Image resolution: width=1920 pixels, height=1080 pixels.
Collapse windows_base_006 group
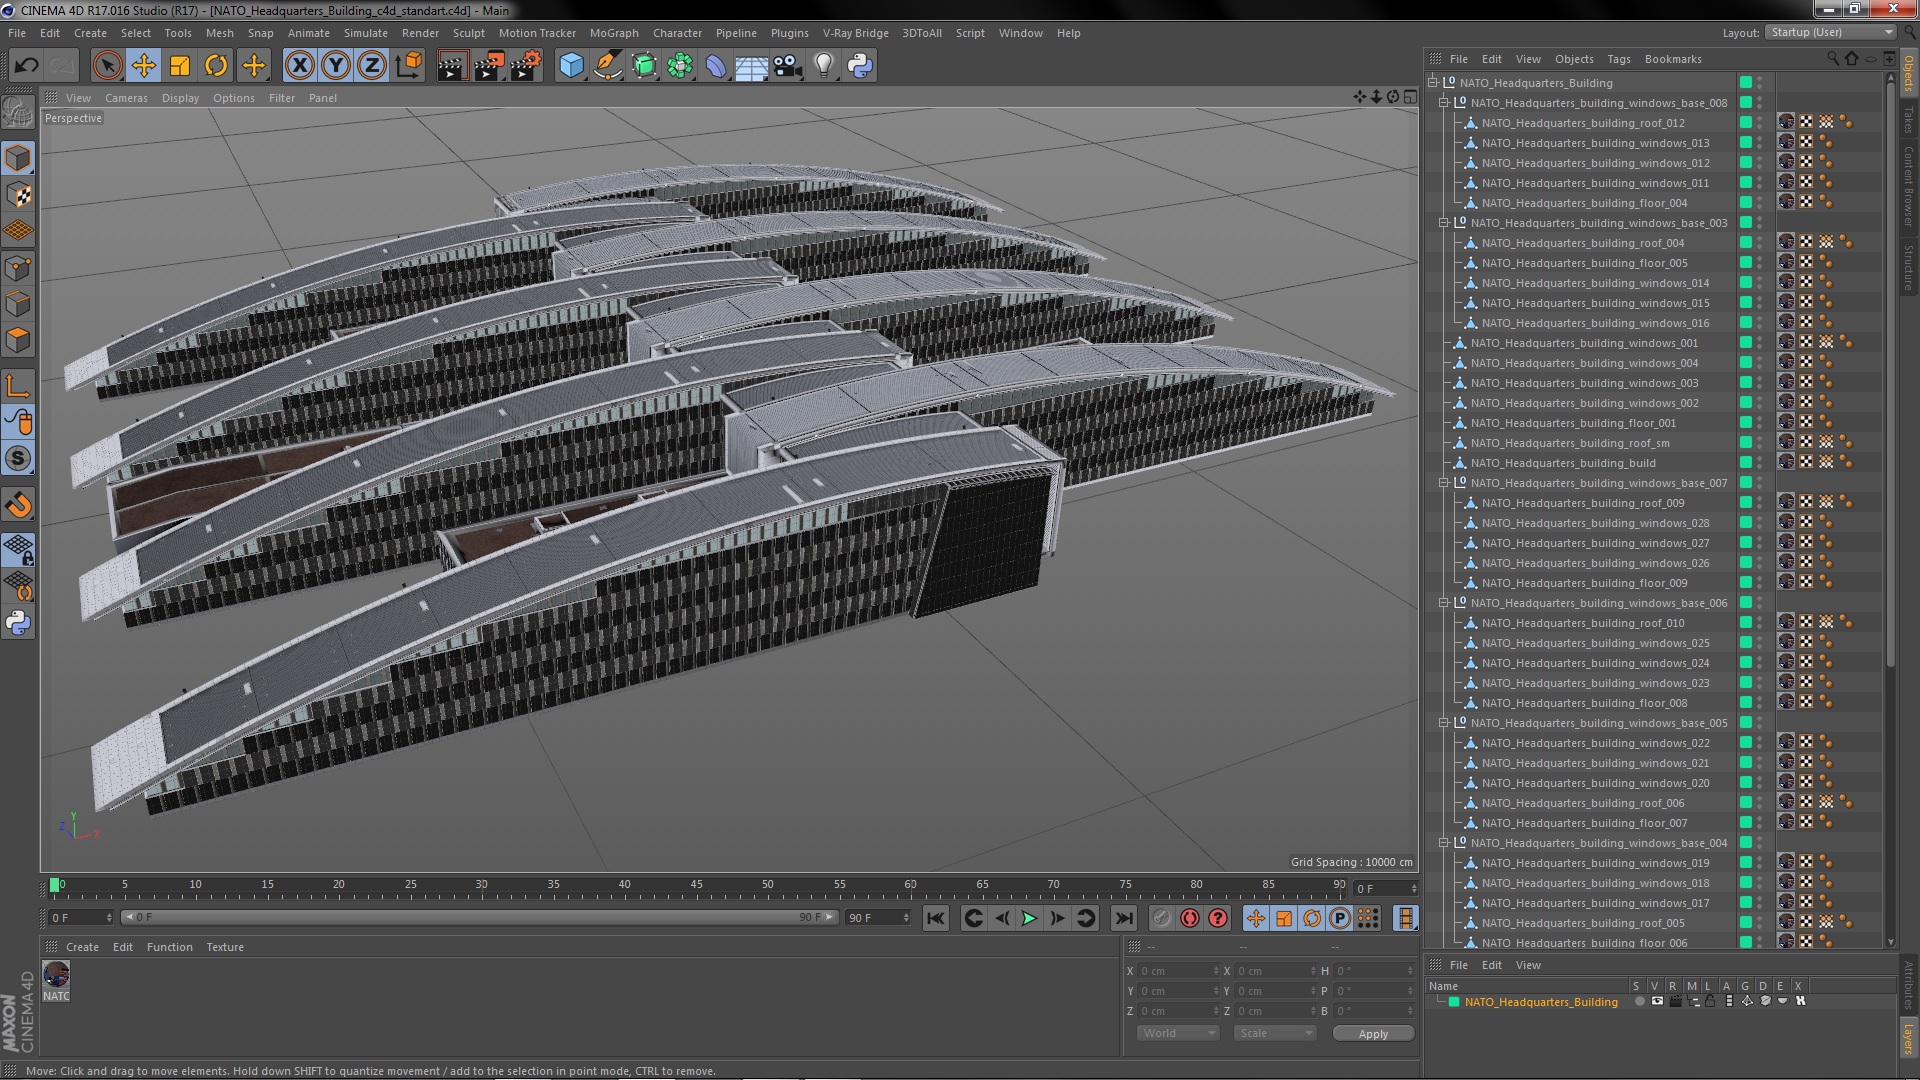click(x=1444, y=603)
